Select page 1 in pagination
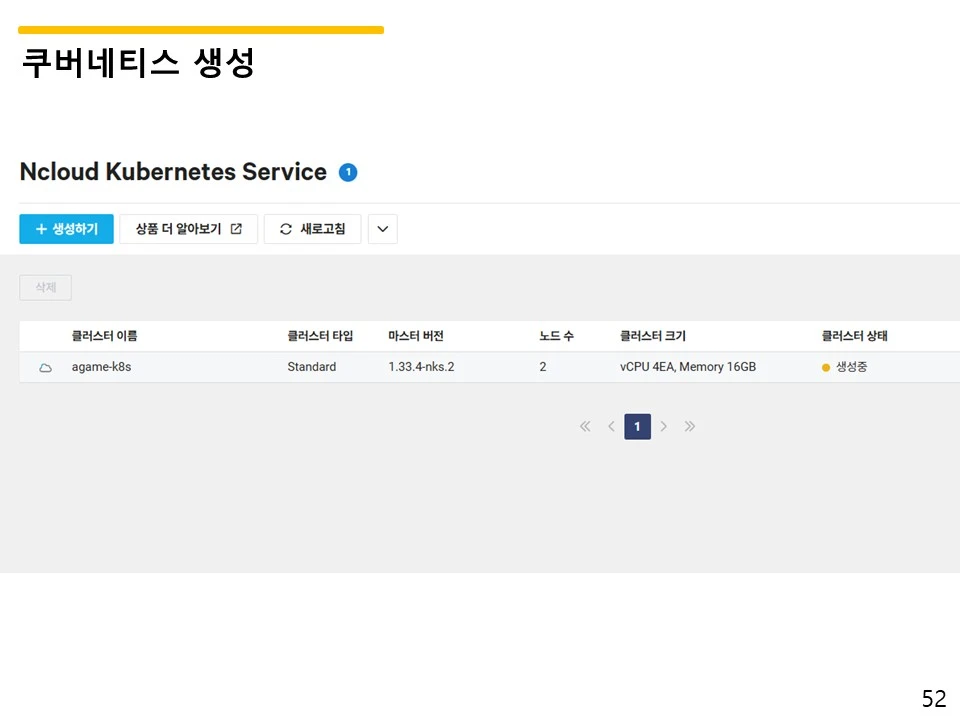This screenshot has height=720, width=960. pos(637,426)
